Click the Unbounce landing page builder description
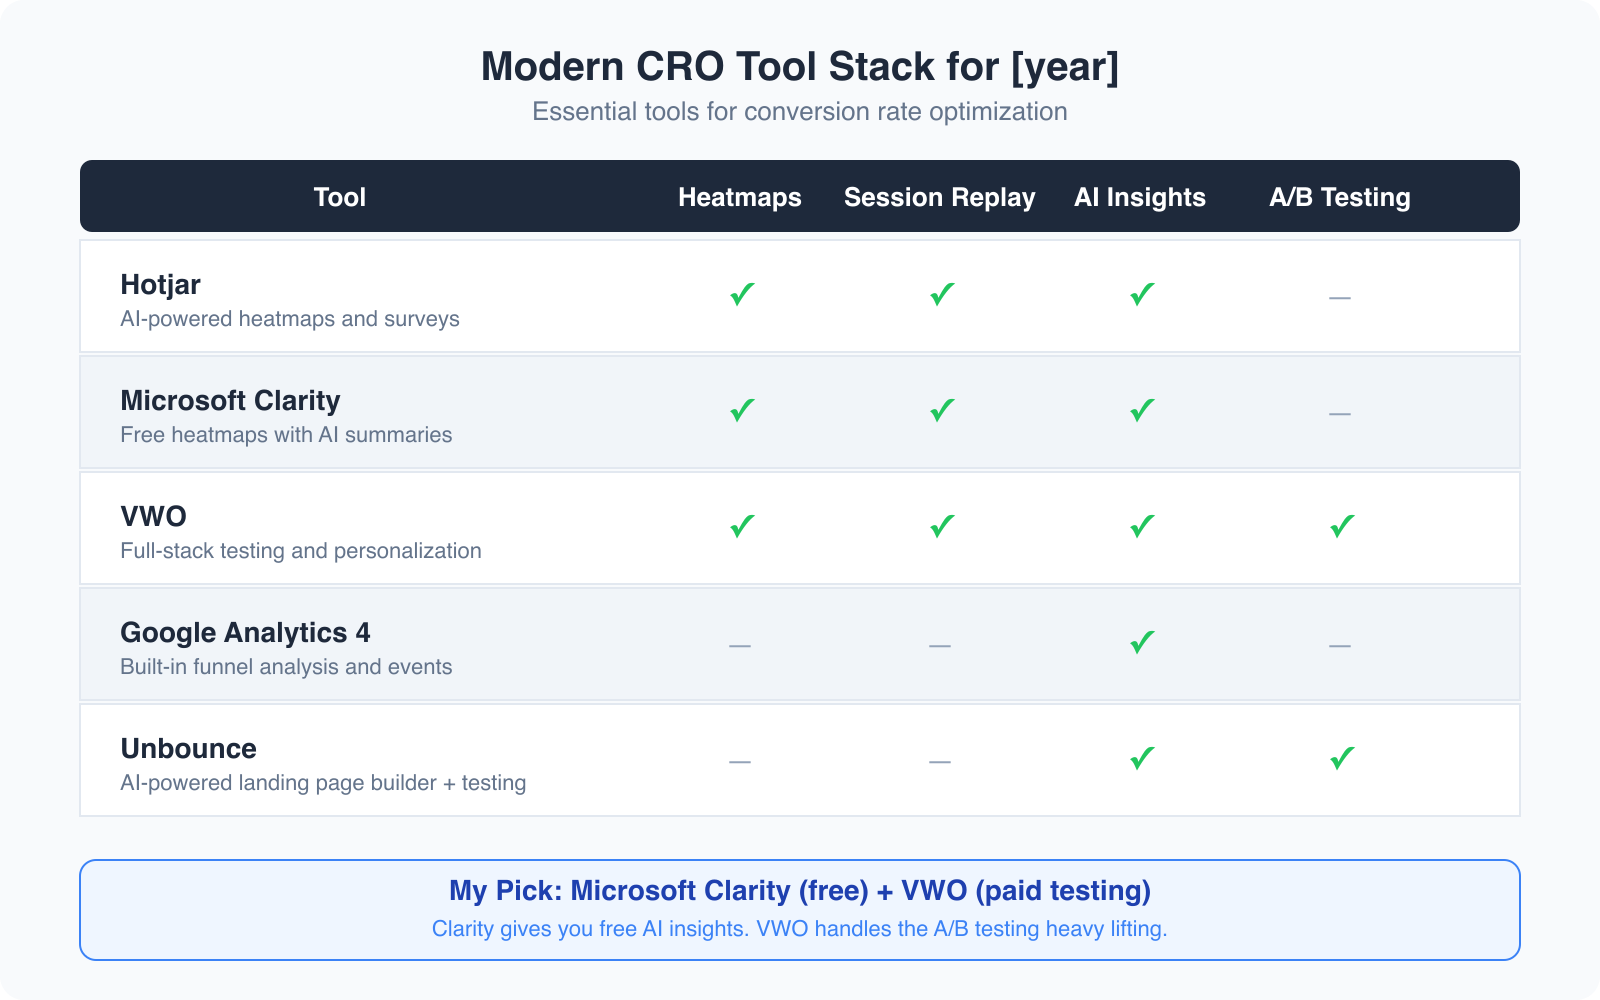 pyautogui.click(x=322, y=783)
